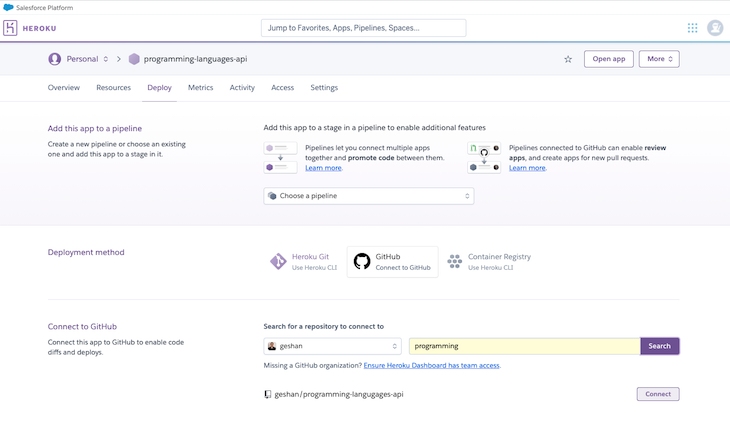Open the More actions dropdown
This screenshot has width=730, height=431.
tap(659, 59)
